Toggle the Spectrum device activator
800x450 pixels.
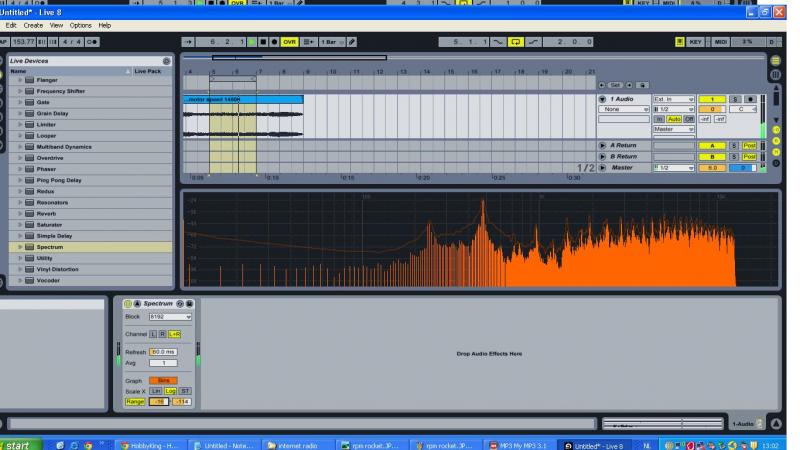click(128, 304)
